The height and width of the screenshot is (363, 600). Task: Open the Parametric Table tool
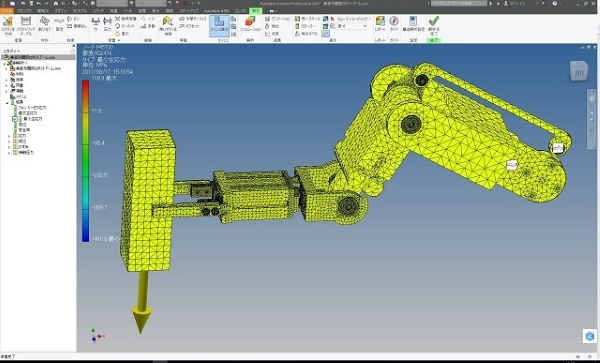(26, 22)
